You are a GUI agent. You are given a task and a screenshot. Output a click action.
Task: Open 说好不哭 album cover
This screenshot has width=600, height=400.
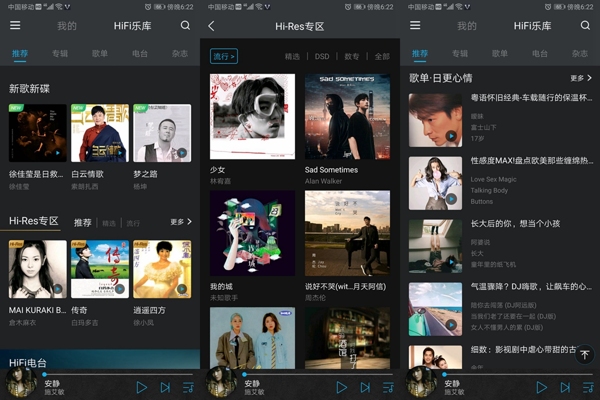coord(347,233)
